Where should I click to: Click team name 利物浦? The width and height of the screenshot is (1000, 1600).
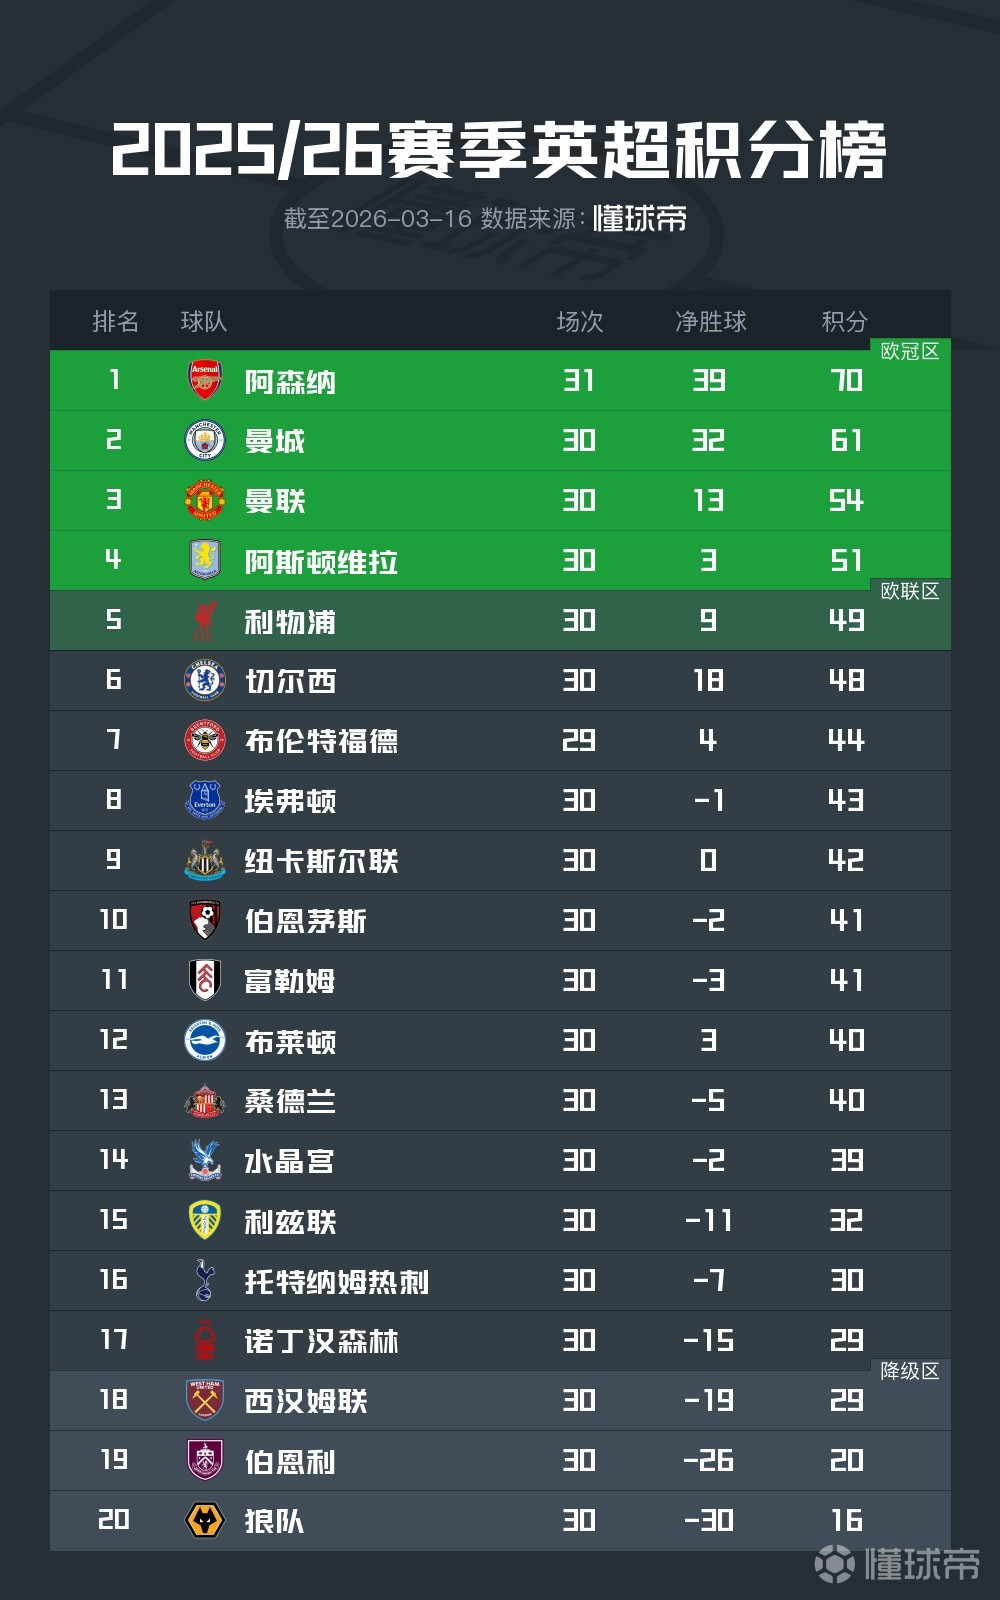coord(290,622)
